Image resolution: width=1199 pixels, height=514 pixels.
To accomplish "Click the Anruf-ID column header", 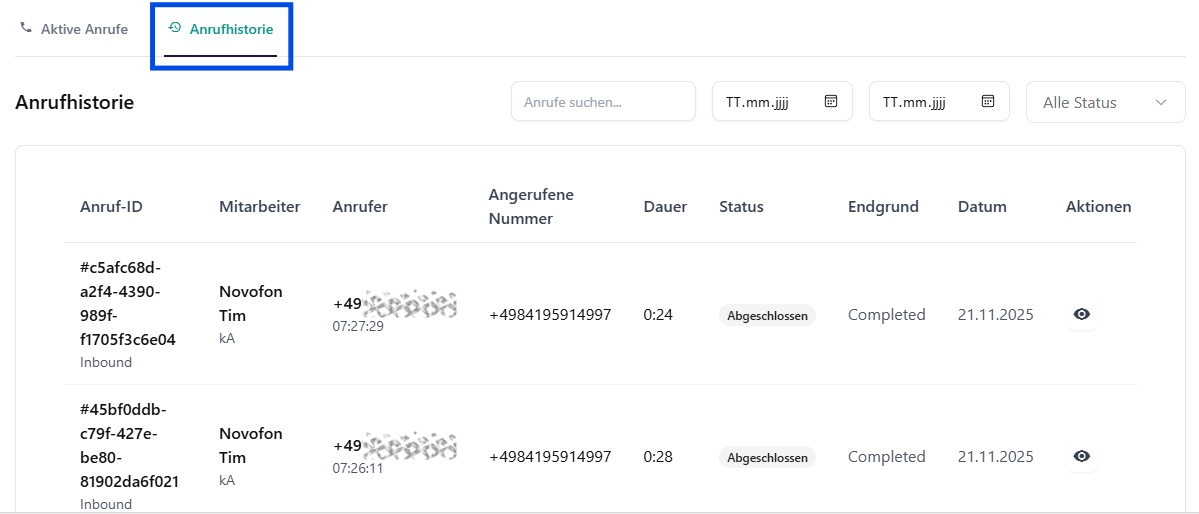I will point(111,207).
